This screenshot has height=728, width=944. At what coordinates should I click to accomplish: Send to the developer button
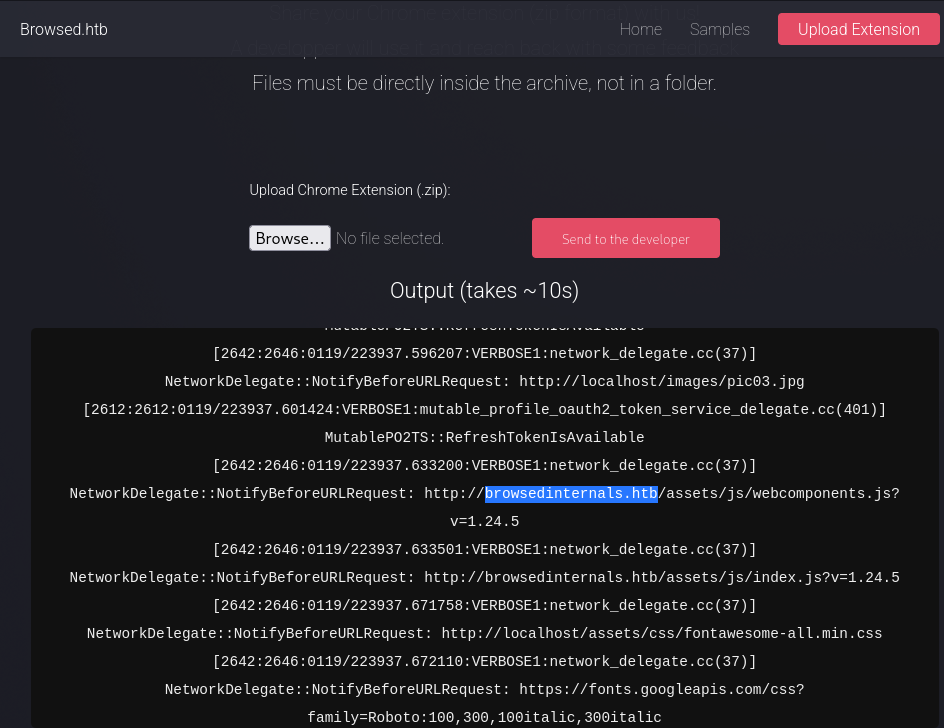(x=625, y=239)
